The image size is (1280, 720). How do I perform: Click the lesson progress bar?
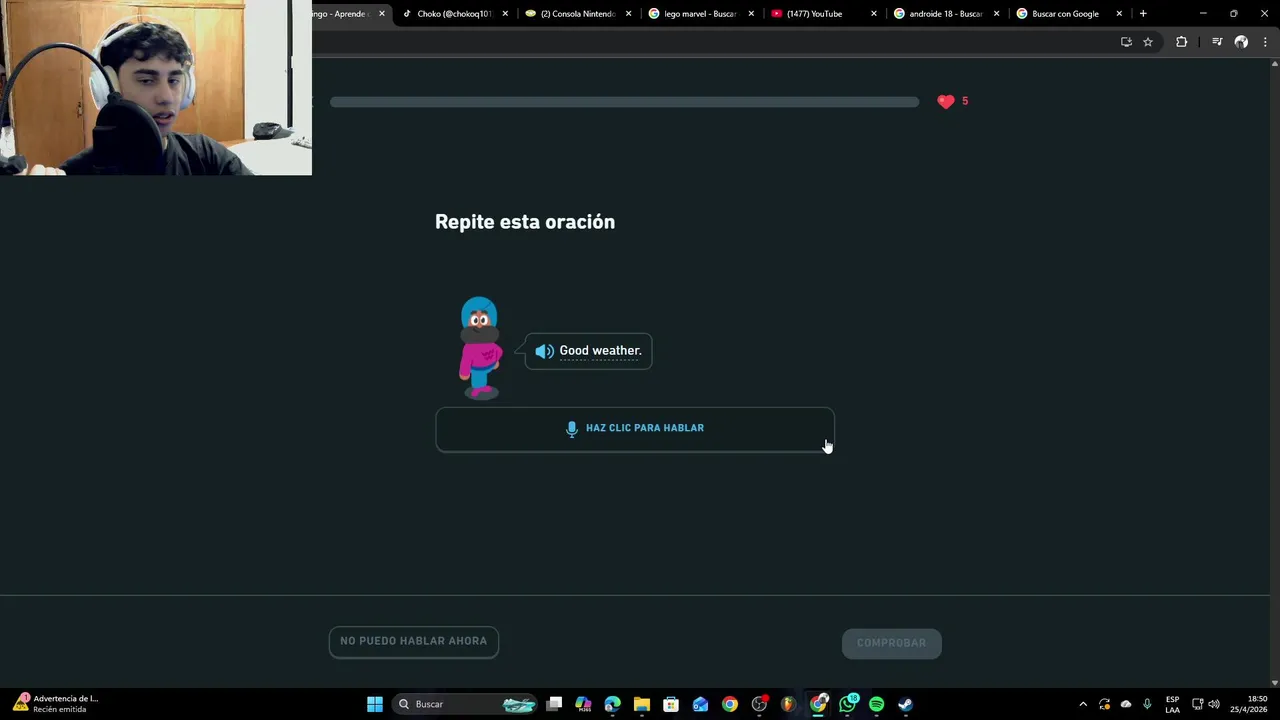pos(624,102)
